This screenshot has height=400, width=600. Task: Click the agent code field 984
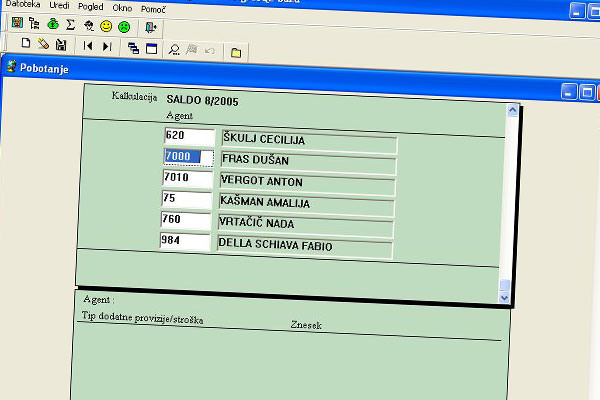click(185, 242)
